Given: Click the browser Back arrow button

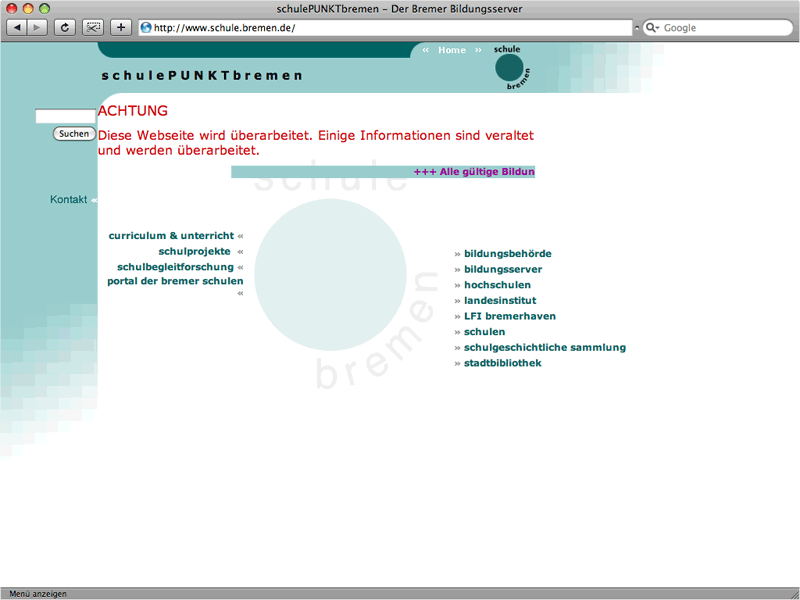Looking at the screenshot, I should point(17,27).
